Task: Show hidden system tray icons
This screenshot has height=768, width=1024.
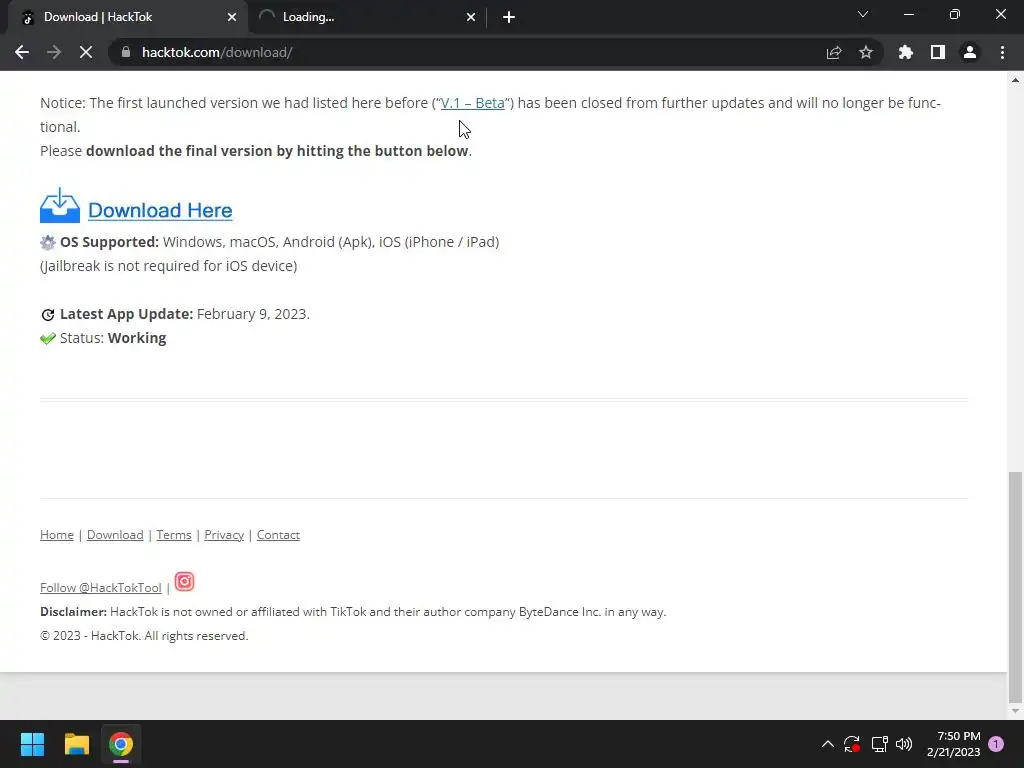Action: [x=827, y=744]
